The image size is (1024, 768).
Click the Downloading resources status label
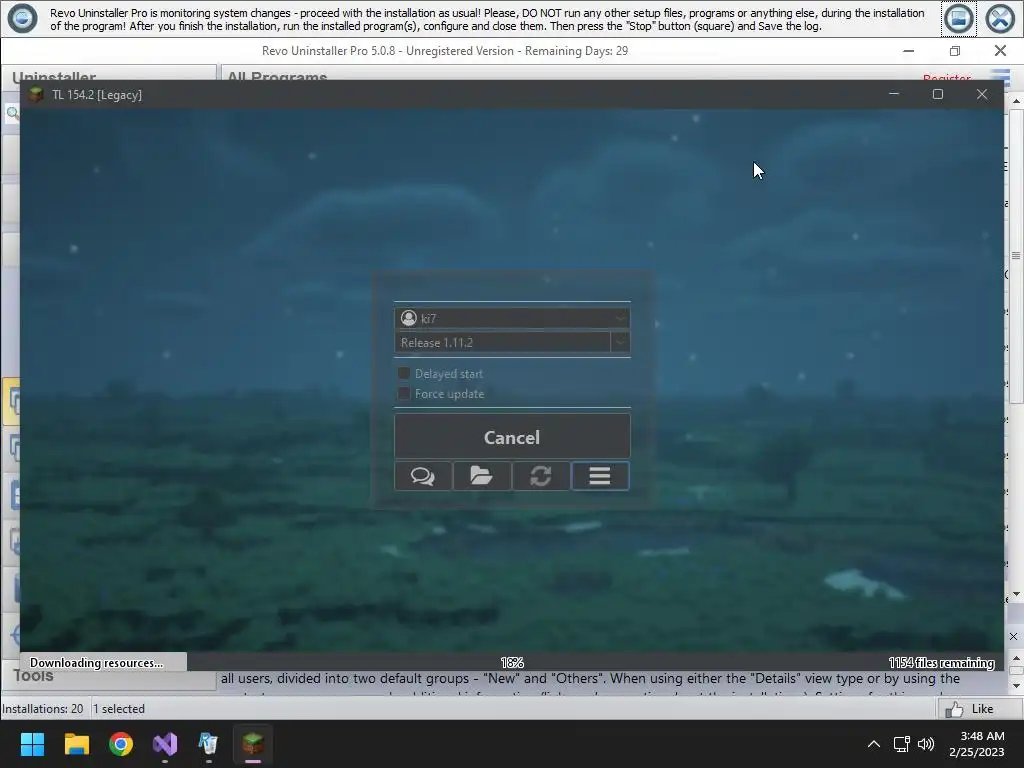tap(97, 662)
